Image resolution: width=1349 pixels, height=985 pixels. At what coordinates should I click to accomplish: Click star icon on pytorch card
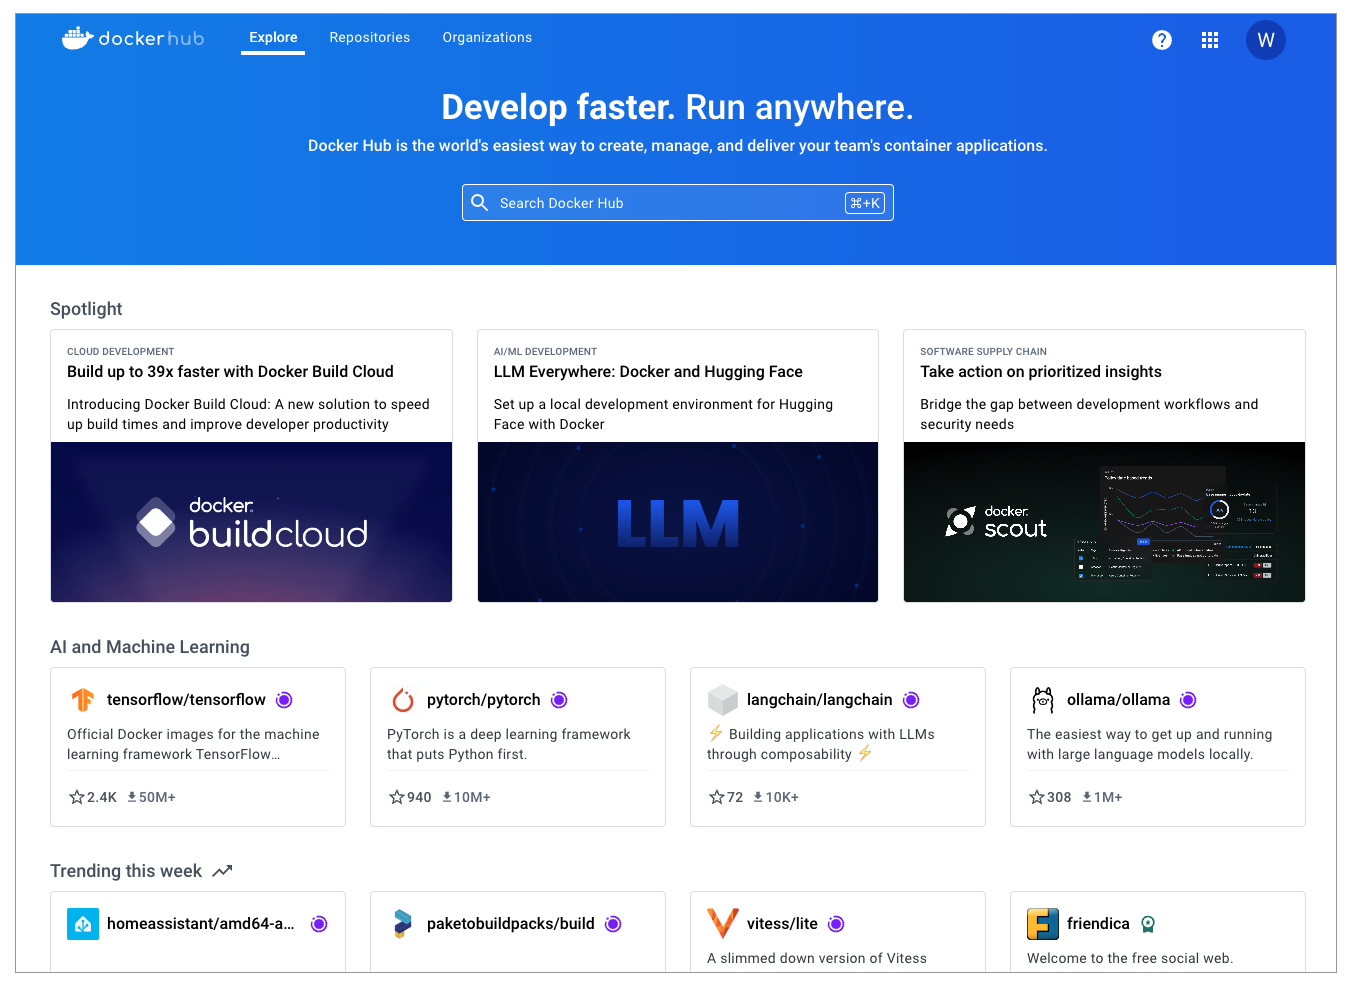(x=396, y=797)
